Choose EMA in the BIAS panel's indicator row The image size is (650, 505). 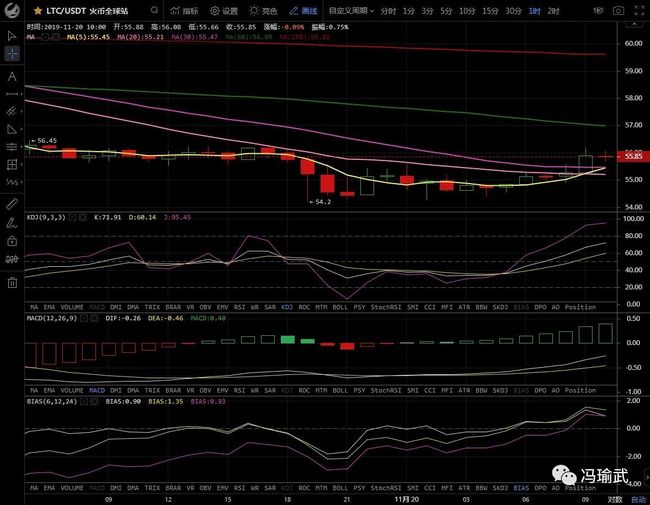tap(49, 488)
